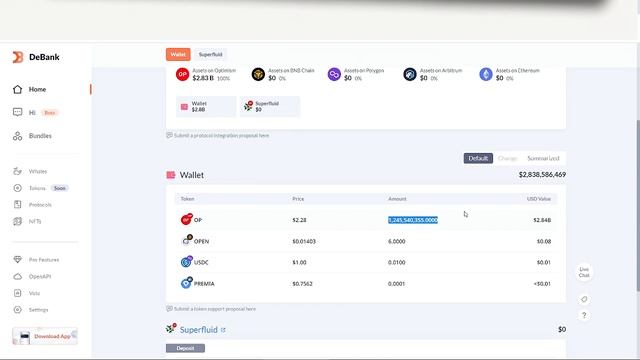This screenshot has width=640, height=360.
Task: Click the Bundles icon
Action: click(x=18, y=136)
